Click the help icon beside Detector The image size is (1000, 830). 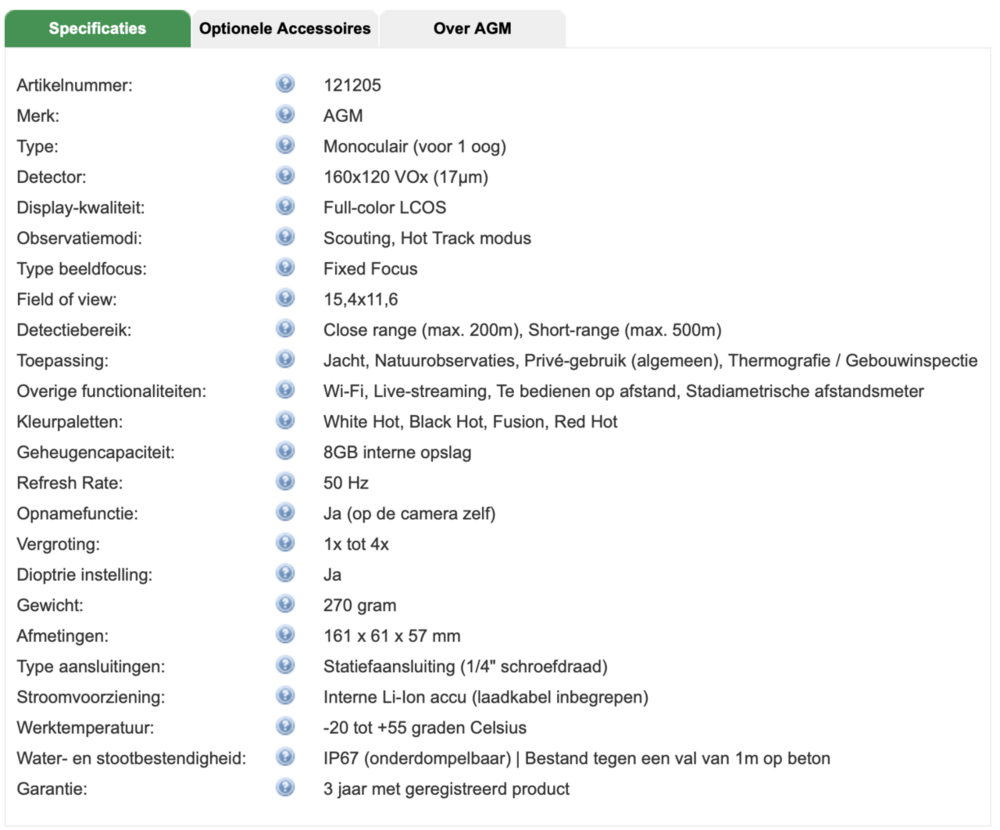pyautogui.click(x=285, y=176)
